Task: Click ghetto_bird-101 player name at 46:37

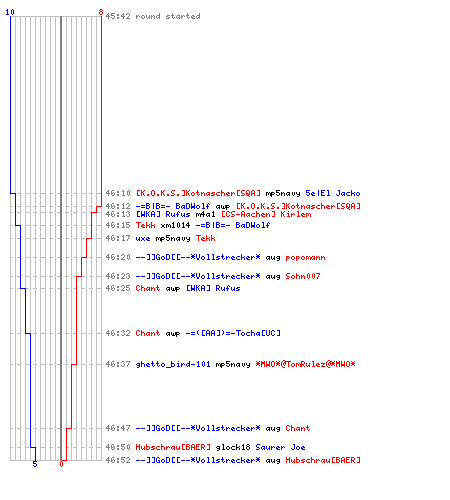Action: 173,364
